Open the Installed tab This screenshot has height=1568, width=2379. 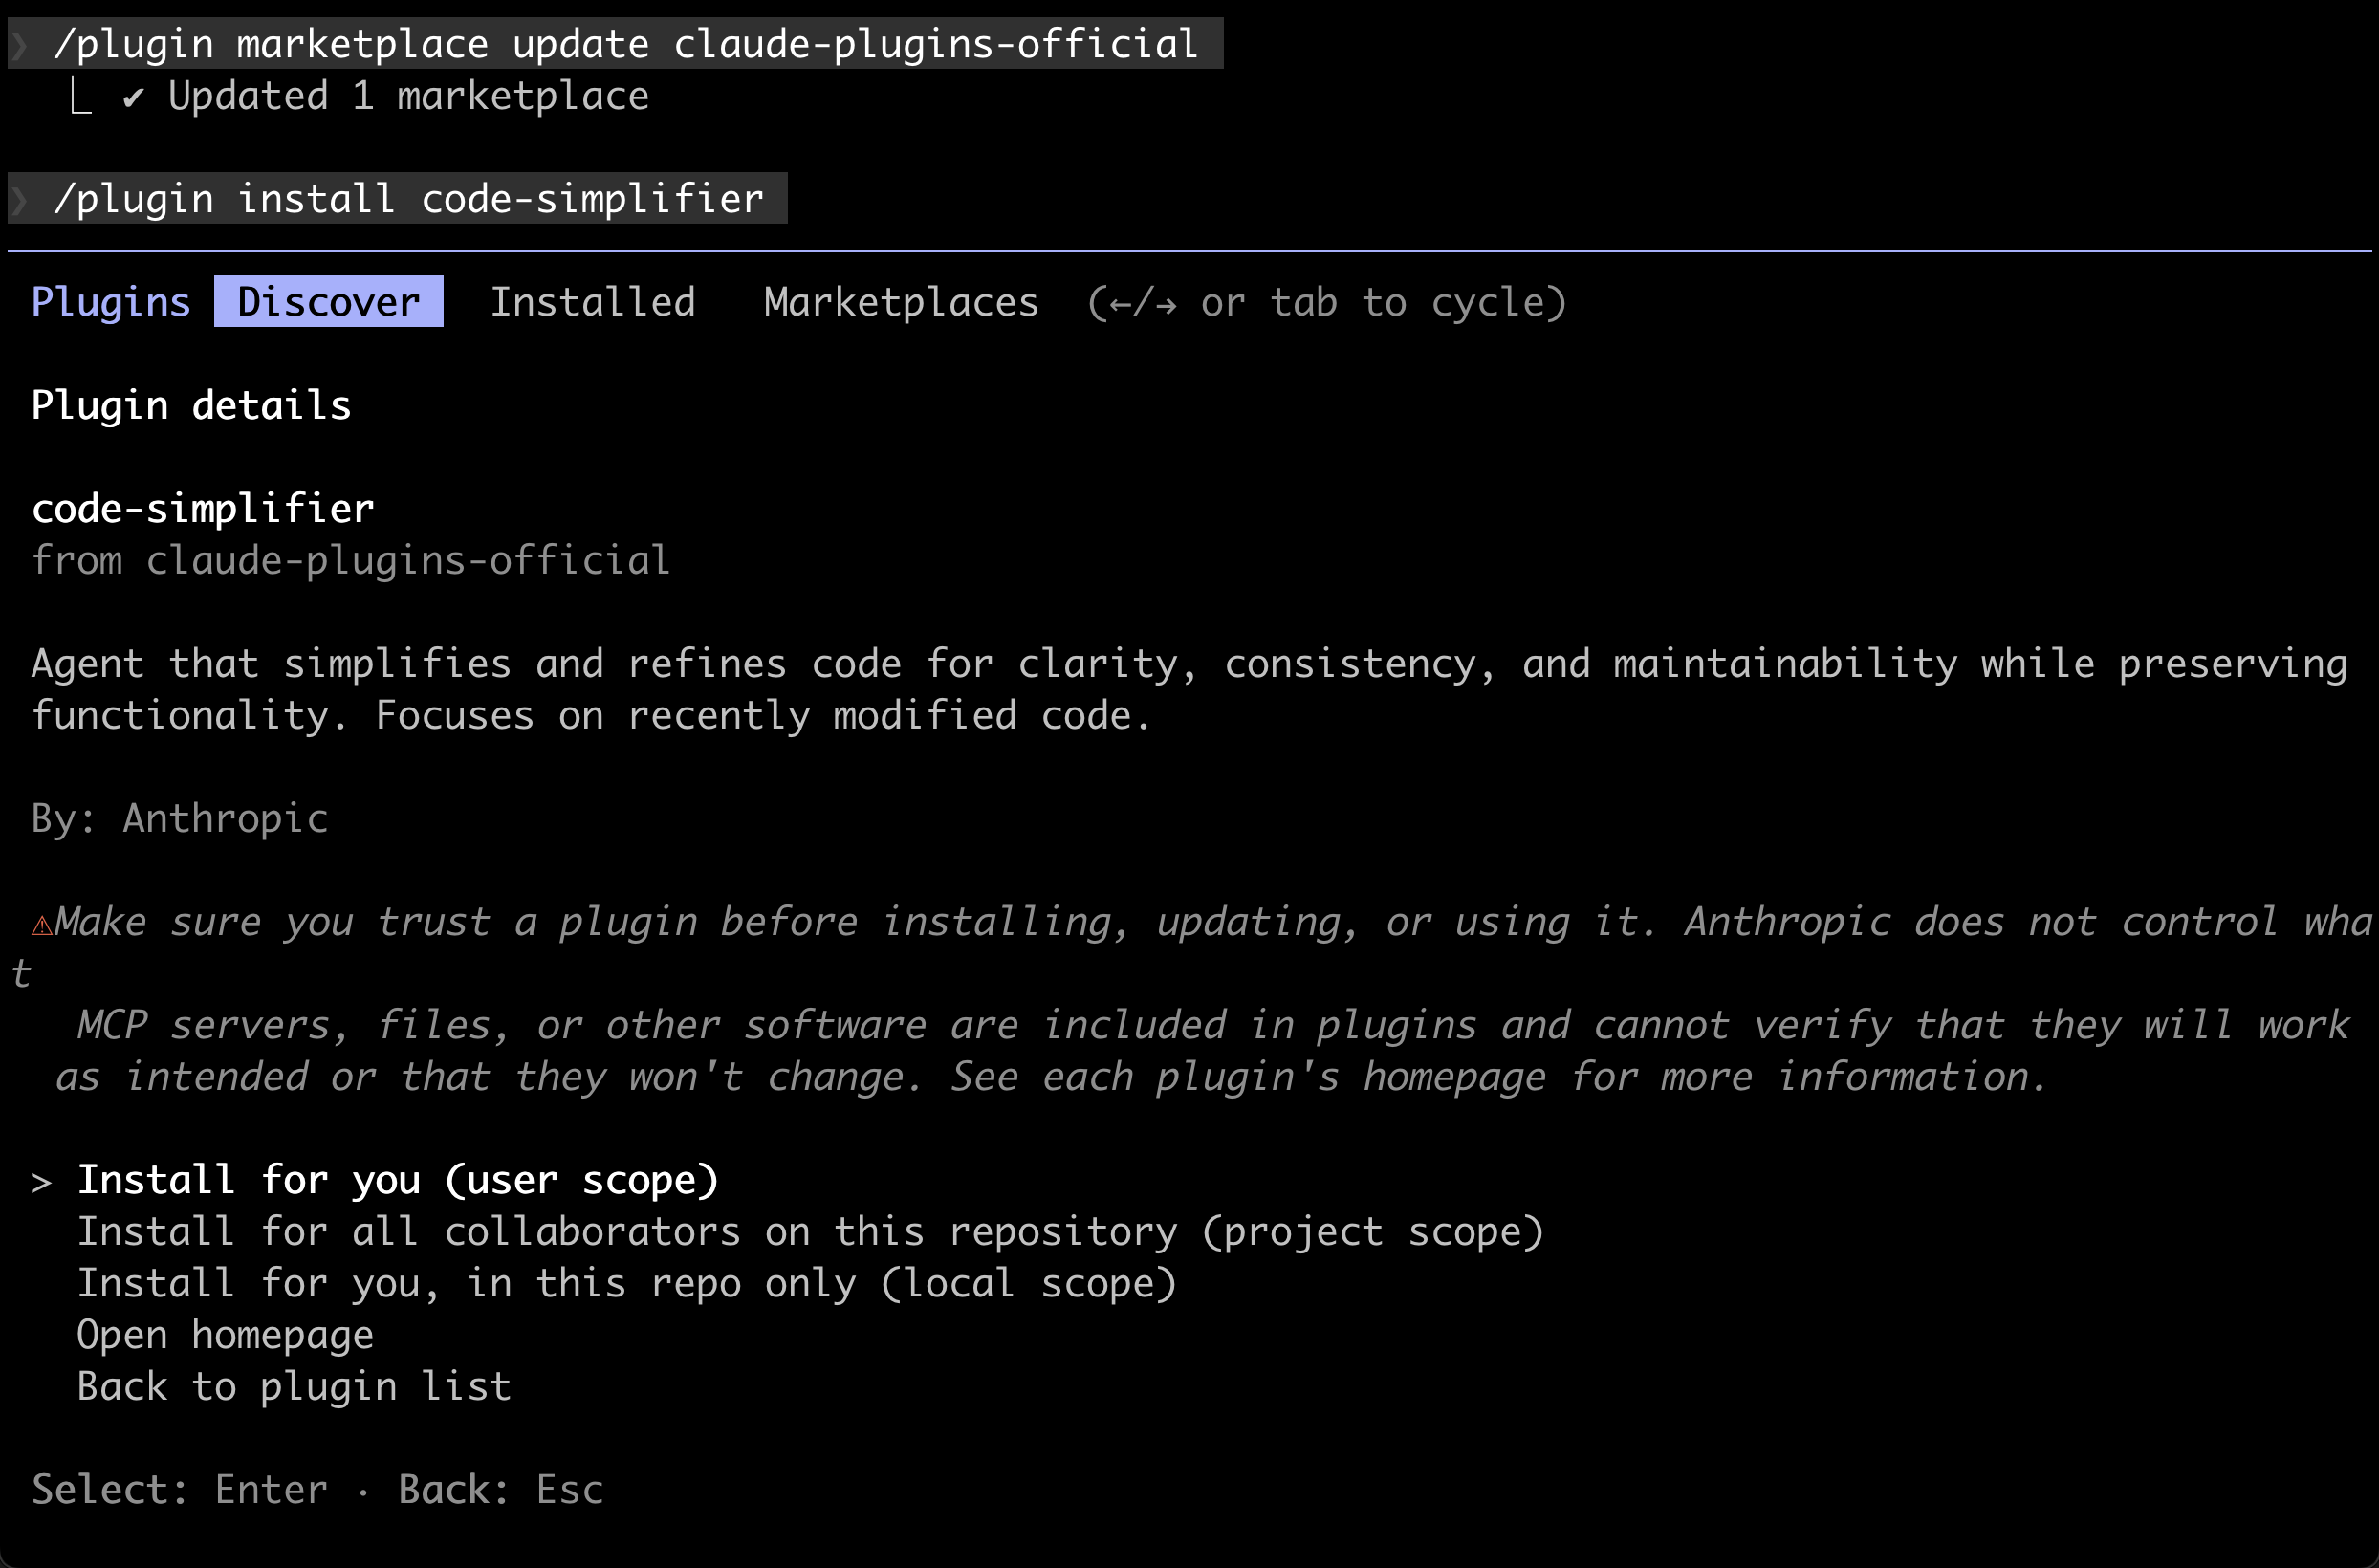click(593, 301)
